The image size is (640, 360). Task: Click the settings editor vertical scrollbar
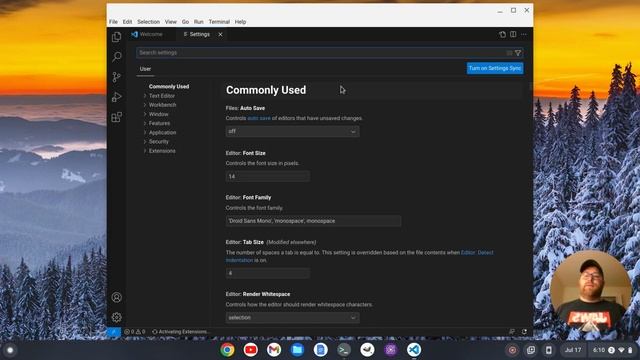pos(530,87)
